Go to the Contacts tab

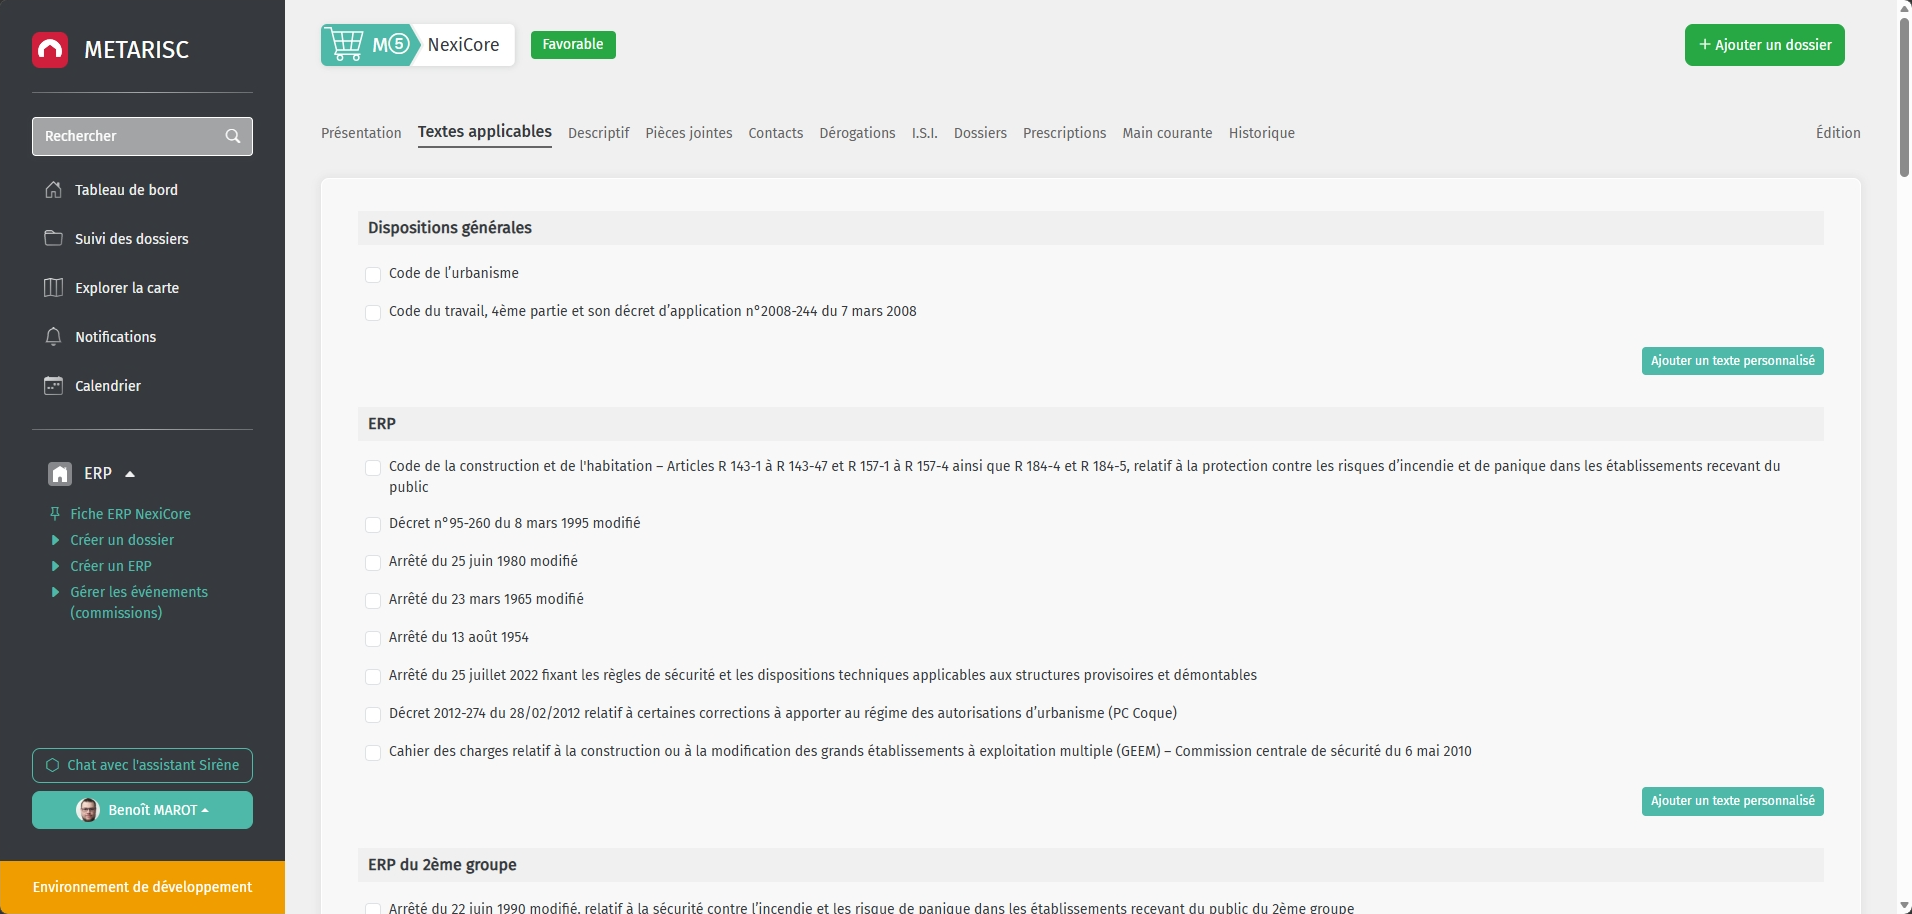[776, 133]
